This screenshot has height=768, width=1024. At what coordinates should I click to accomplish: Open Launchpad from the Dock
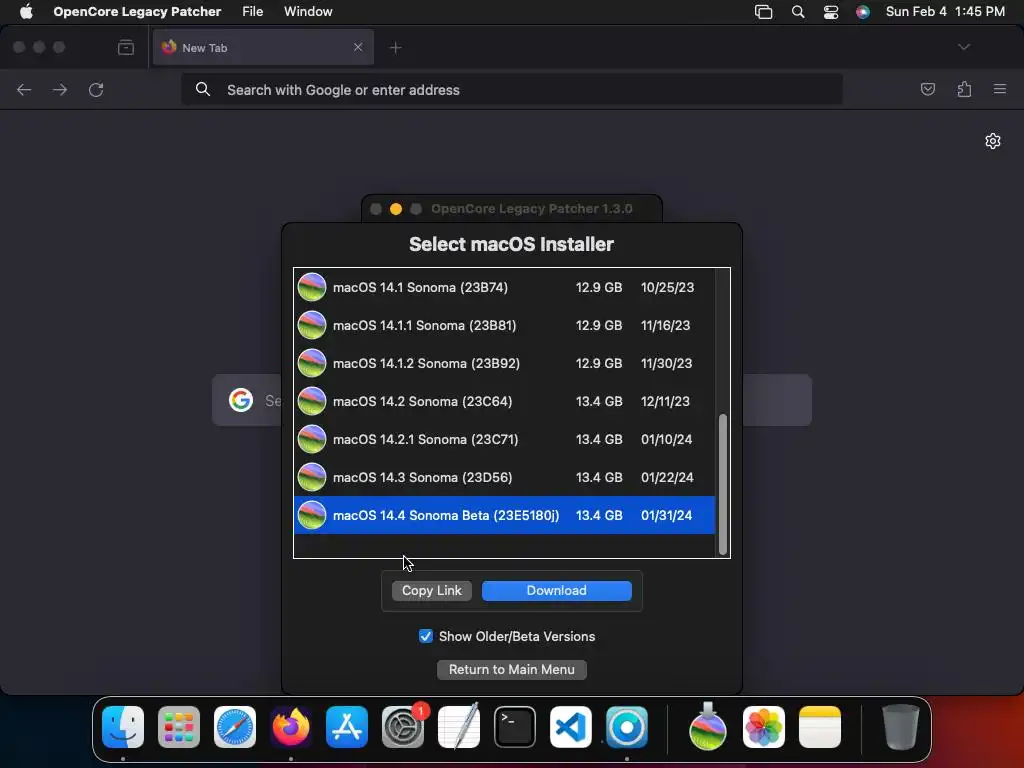(178, 727)
